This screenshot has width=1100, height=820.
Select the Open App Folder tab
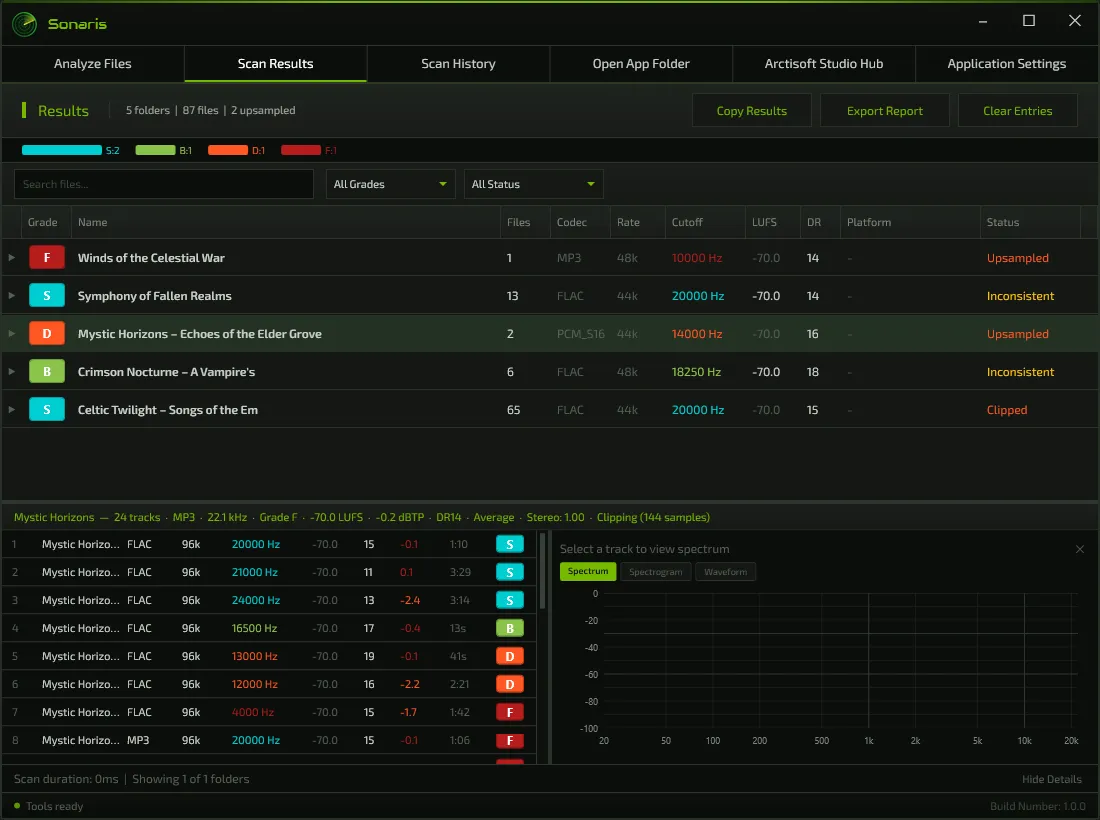[641, 64]
